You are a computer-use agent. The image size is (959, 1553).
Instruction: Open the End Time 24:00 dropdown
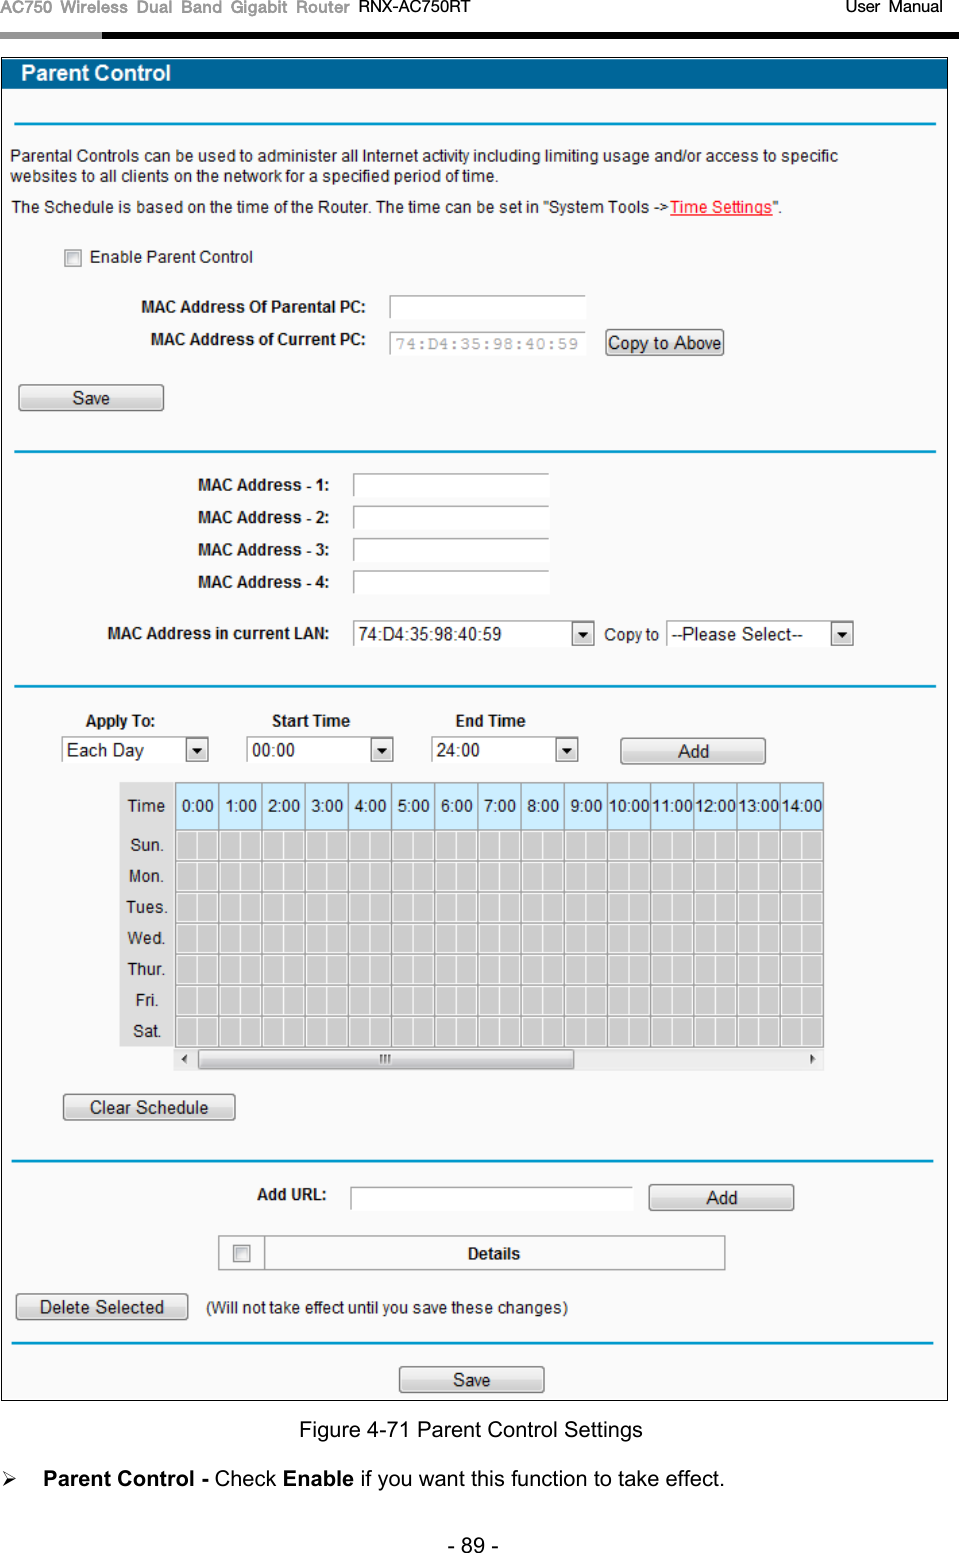(x=505, y=750)
